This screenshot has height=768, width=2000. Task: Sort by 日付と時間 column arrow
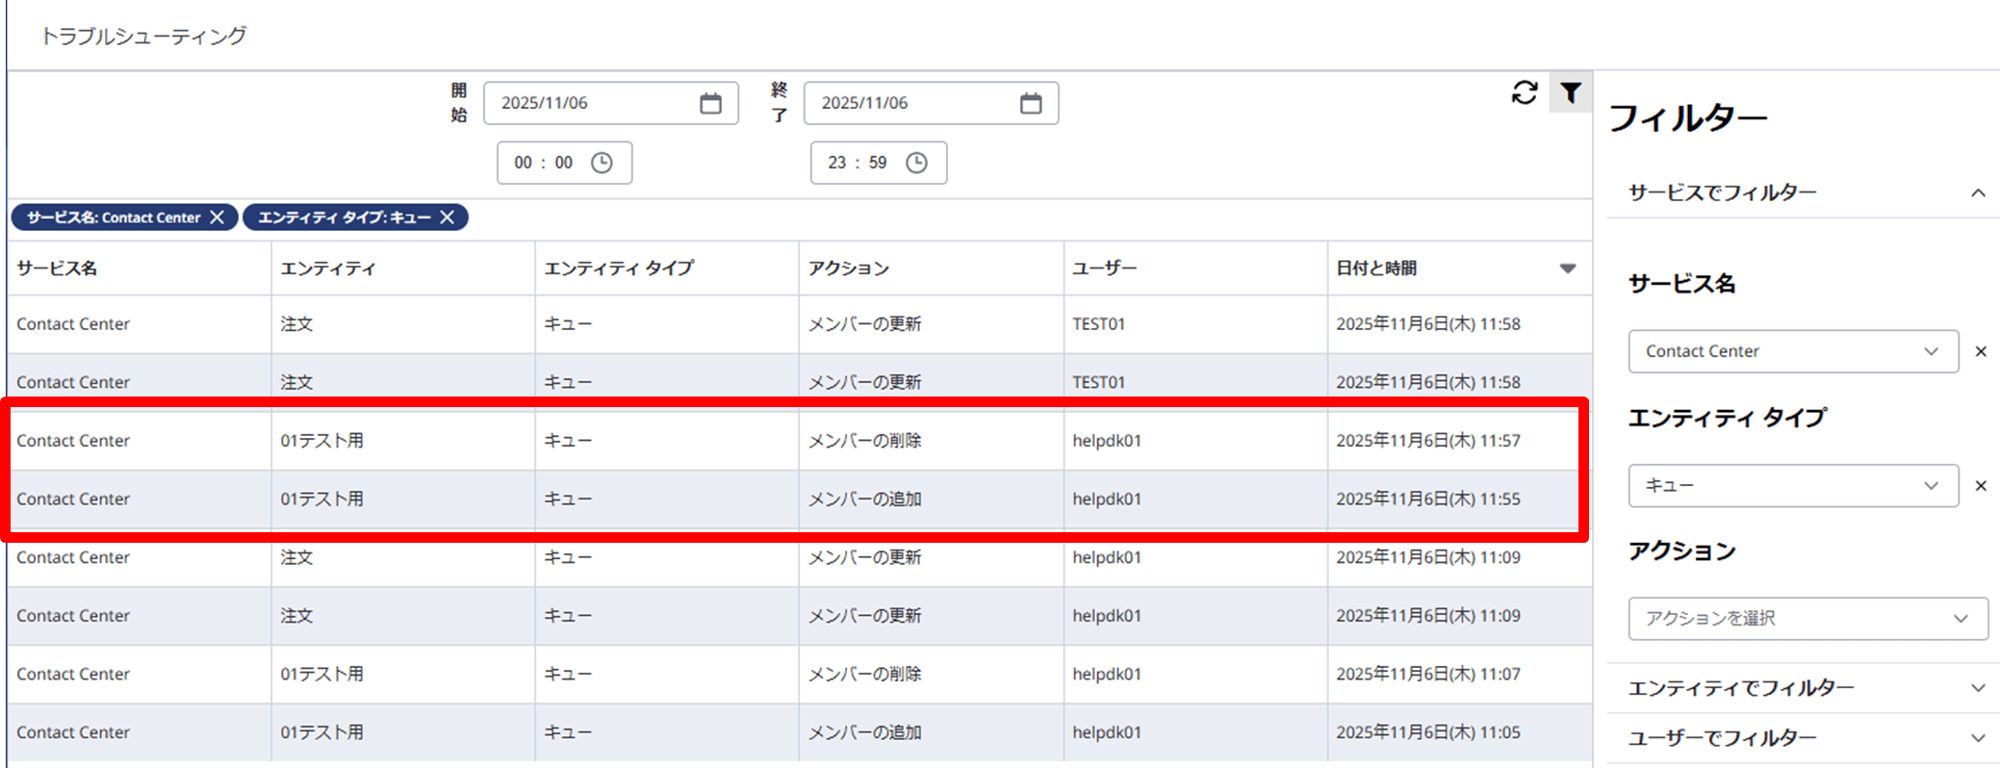coord(1567,268)
